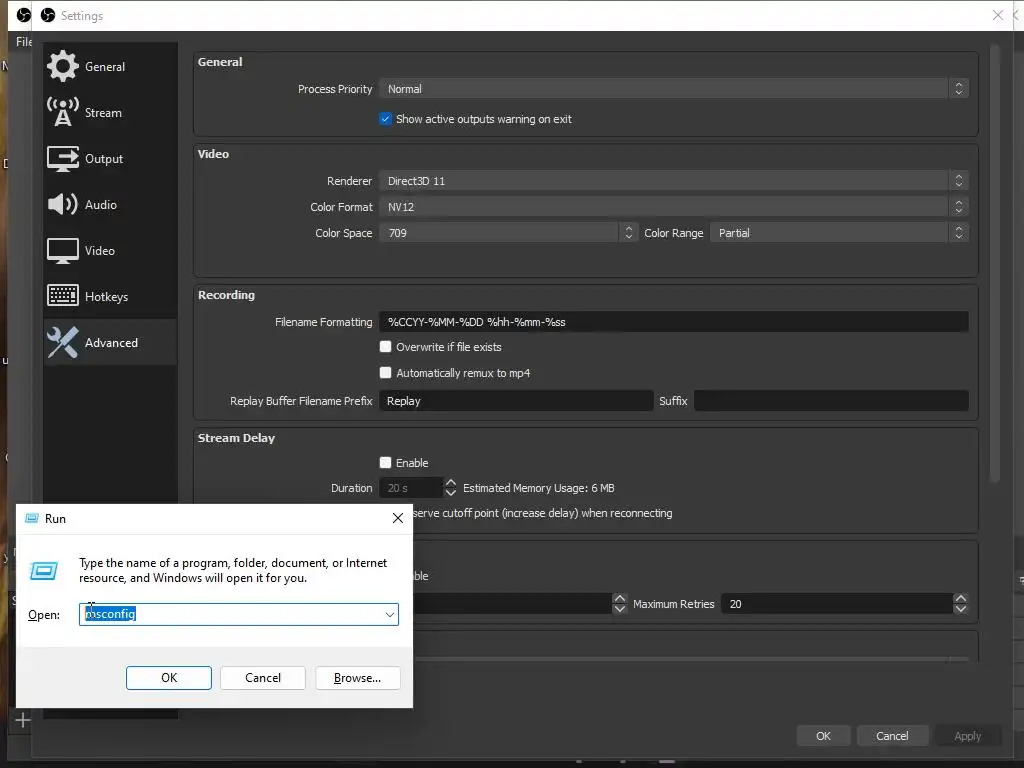The image size is (1024, 768).
Task: Click the plus add icon at bottom left
Action: pyautogui.click(x=23, y=720)
